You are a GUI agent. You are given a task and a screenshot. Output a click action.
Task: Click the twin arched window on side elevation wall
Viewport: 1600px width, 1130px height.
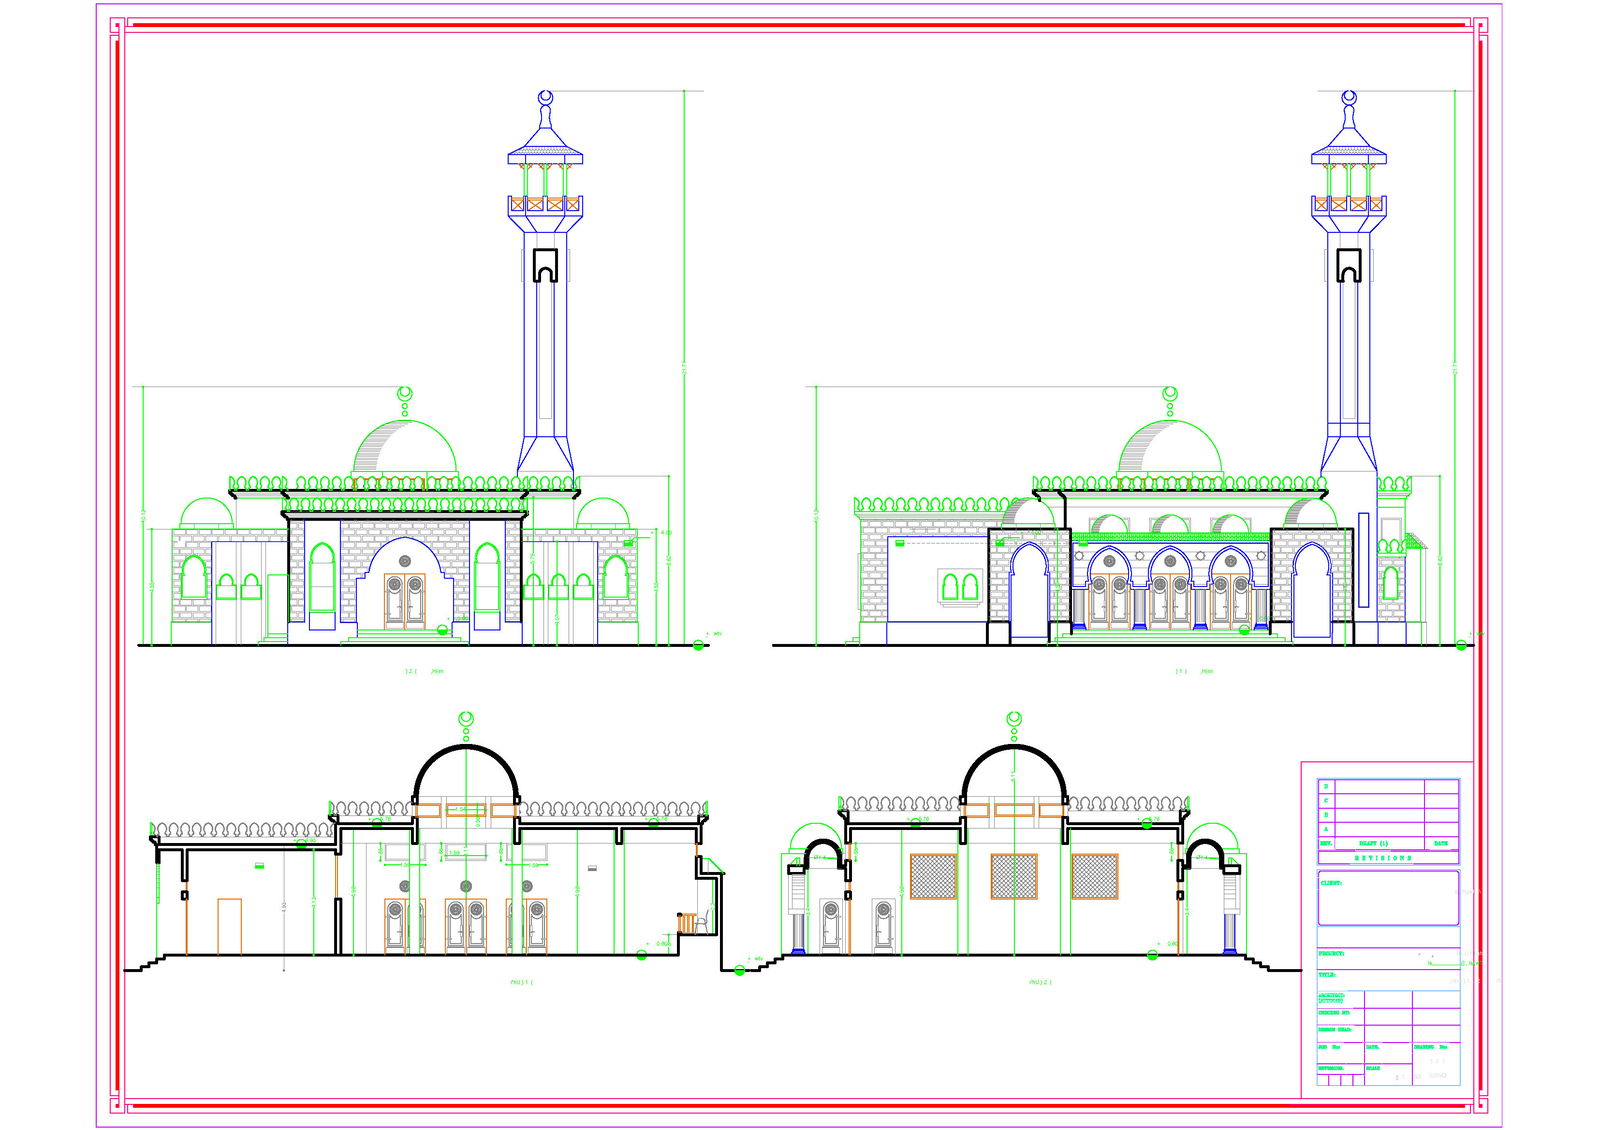960,586
